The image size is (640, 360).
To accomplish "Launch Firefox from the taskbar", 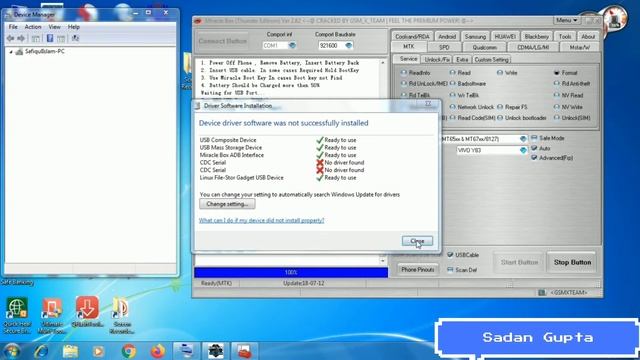I will click(158, 351).
